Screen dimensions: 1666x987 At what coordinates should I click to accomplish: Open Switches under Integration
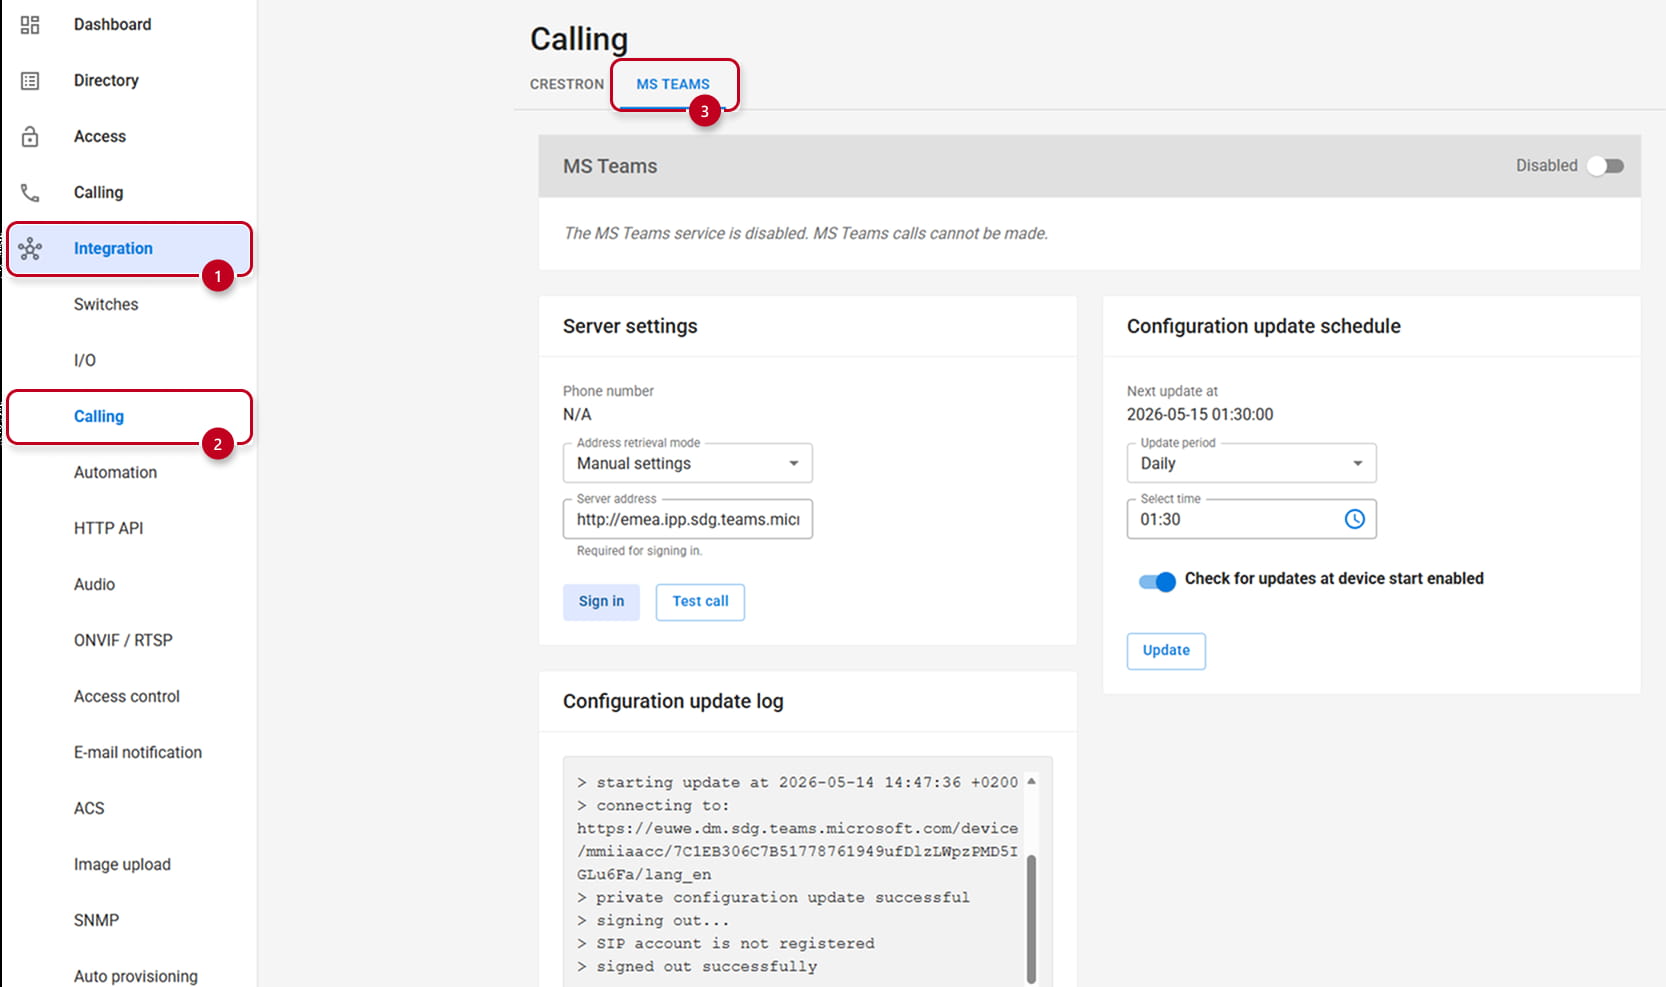tap(106, 304)
